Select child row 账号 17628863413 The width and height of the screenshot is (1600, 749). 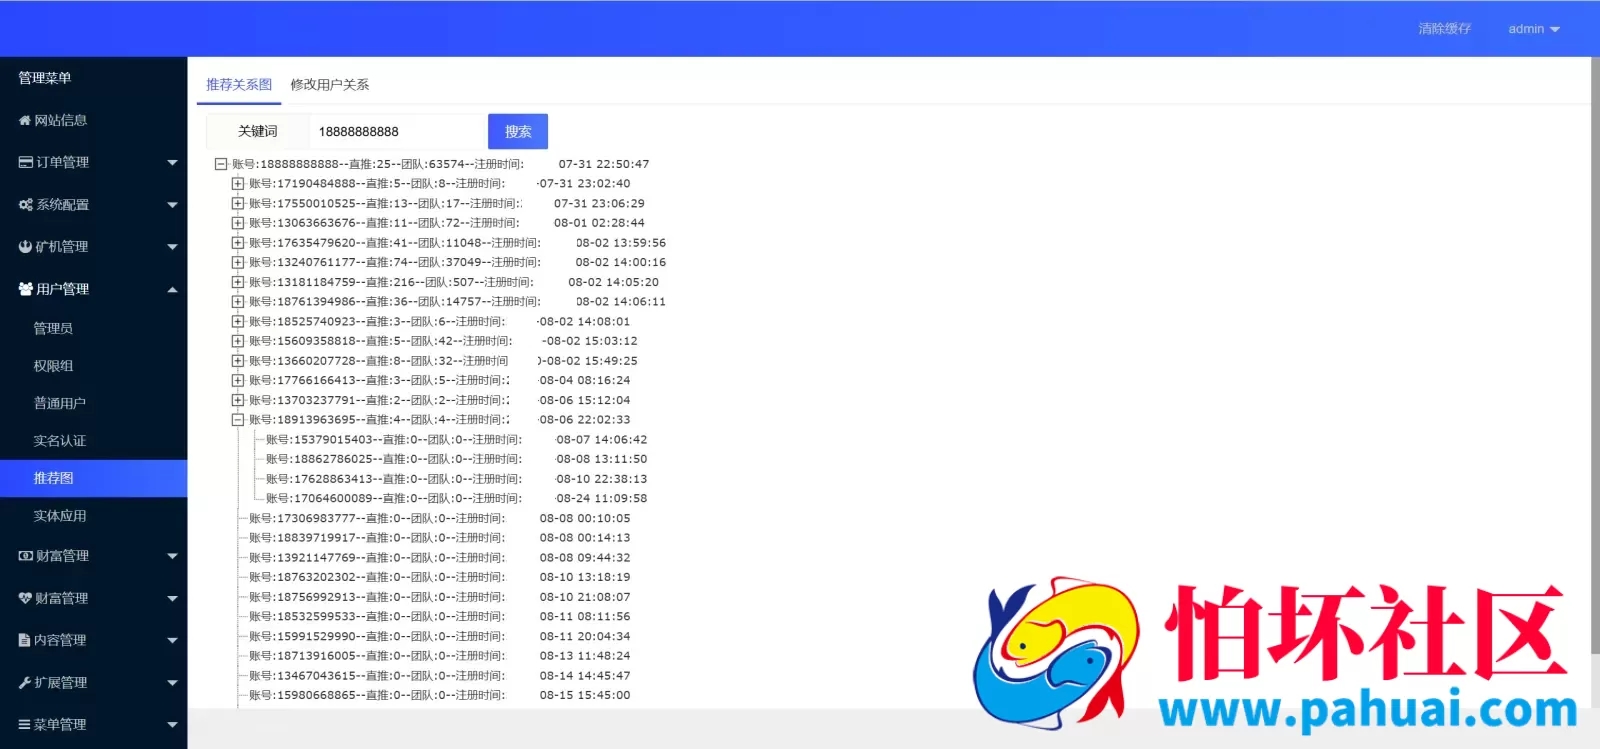pyautogui.click(x=456, y=479)
